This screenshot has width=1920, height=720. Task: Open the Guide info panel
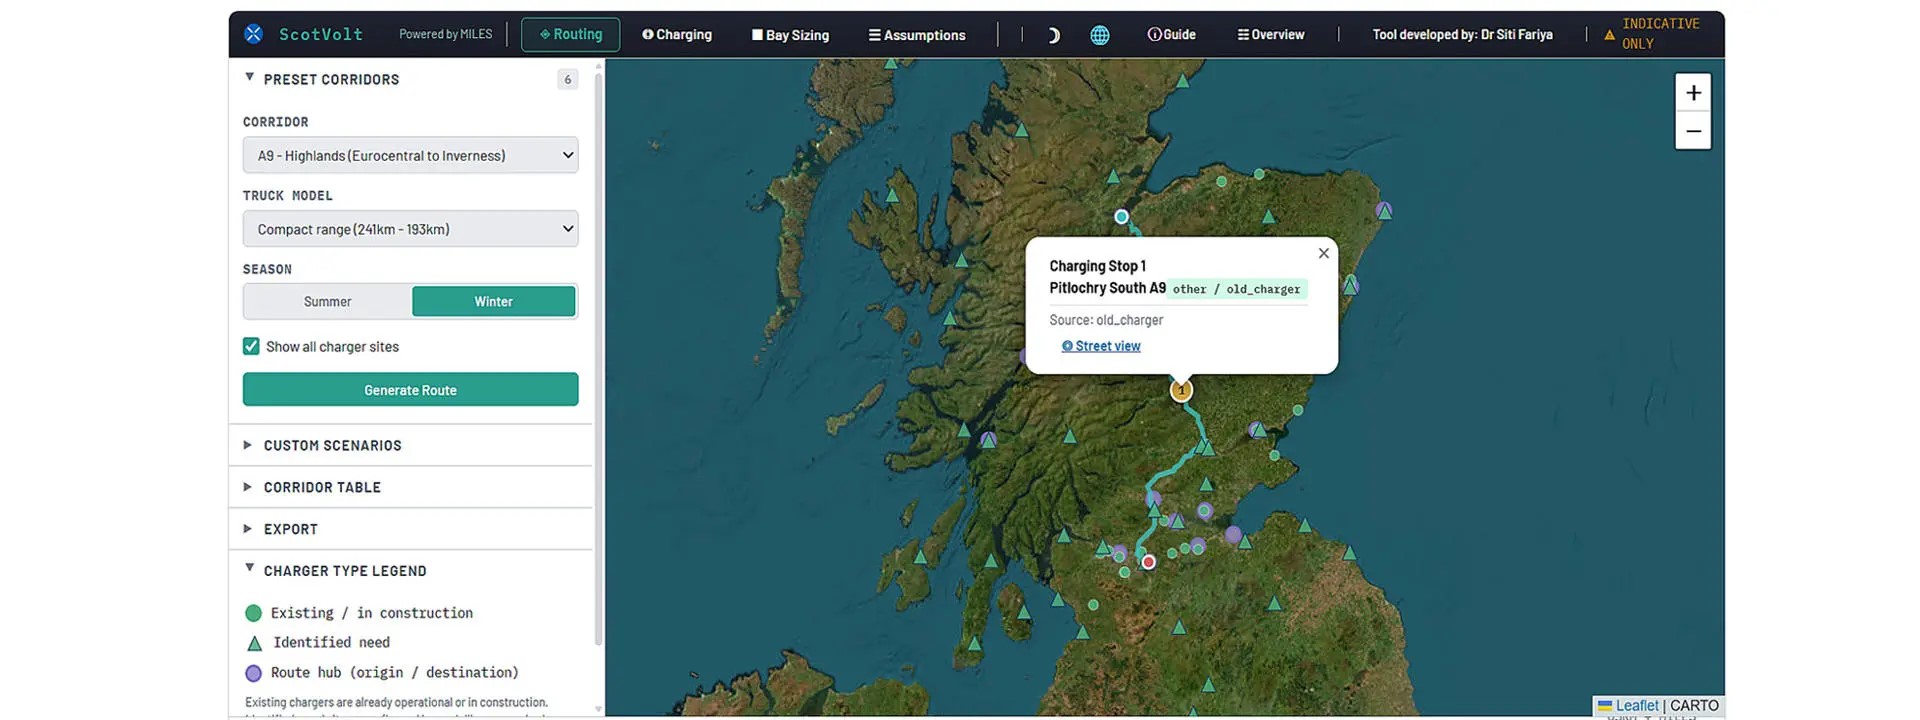click(x=1171, y=34)
